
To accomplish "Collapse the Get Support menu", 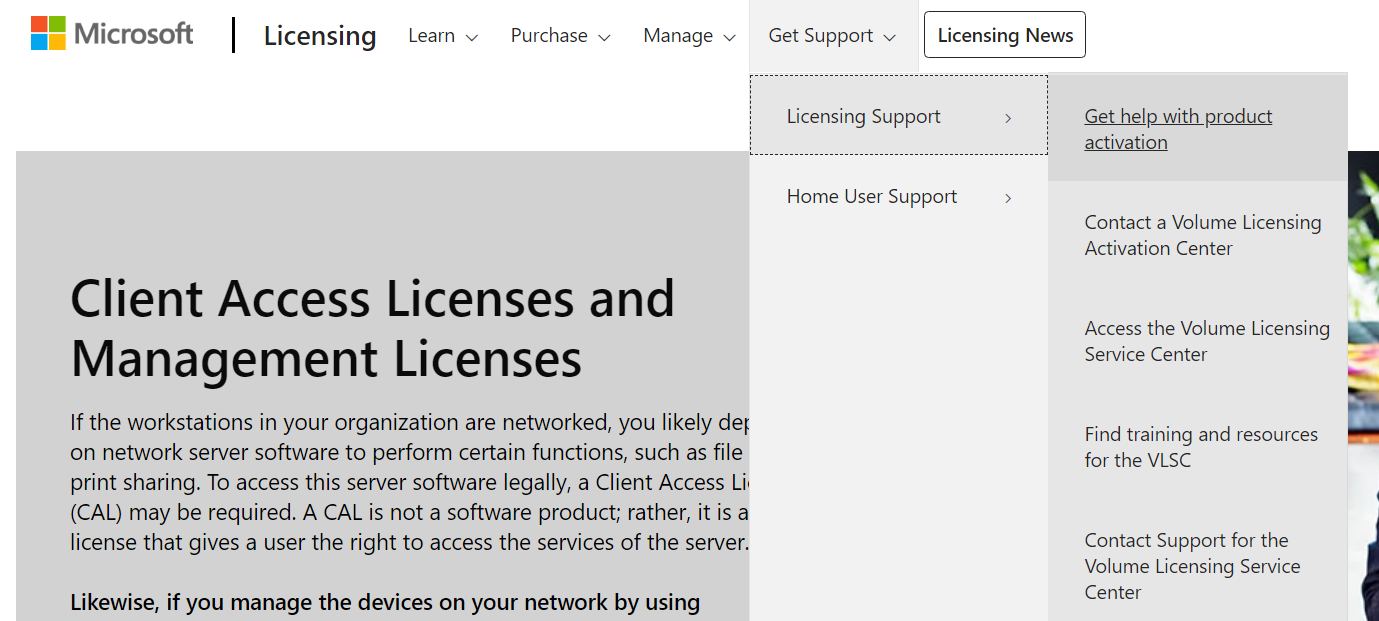I will coord(832,36).
